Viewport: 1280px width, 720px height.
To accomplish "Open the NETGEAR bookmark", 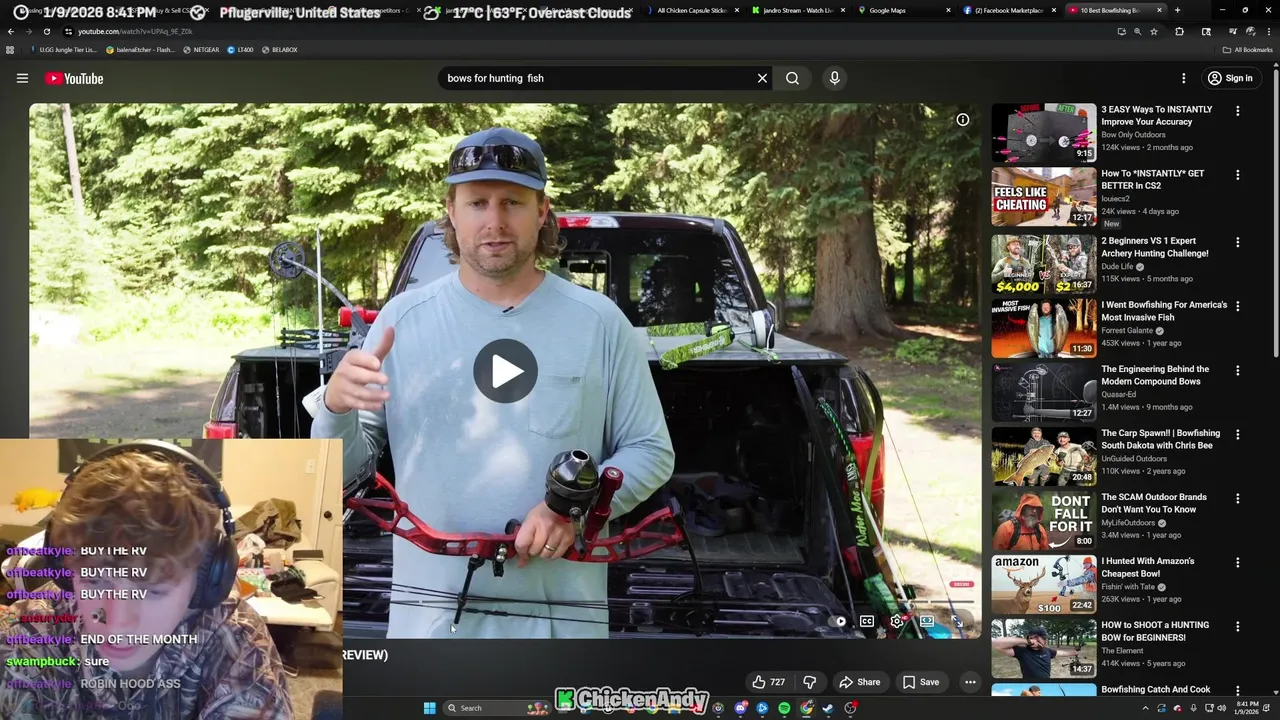I will coord(201,49).
